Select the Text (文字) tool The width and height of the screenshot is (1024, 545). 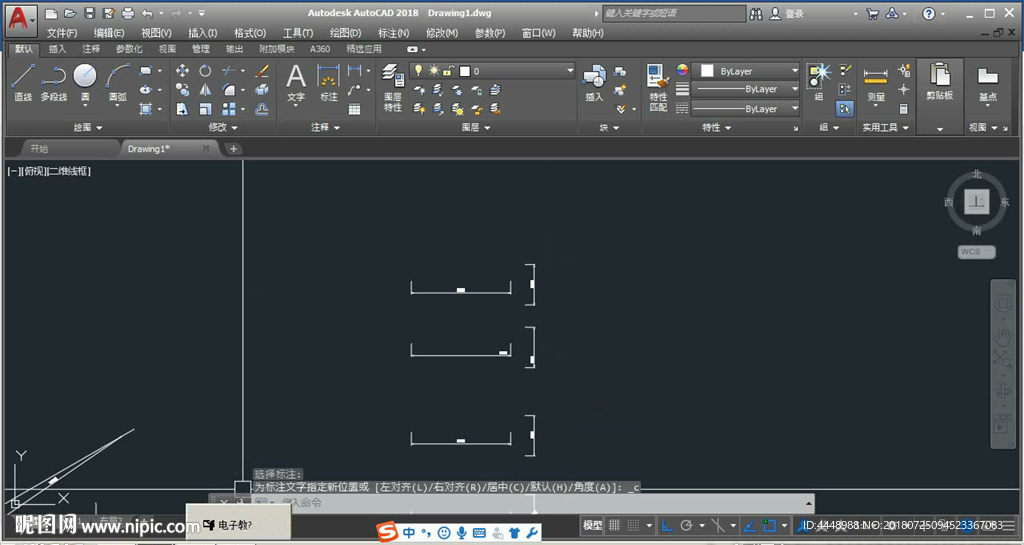tap(296, 83)
